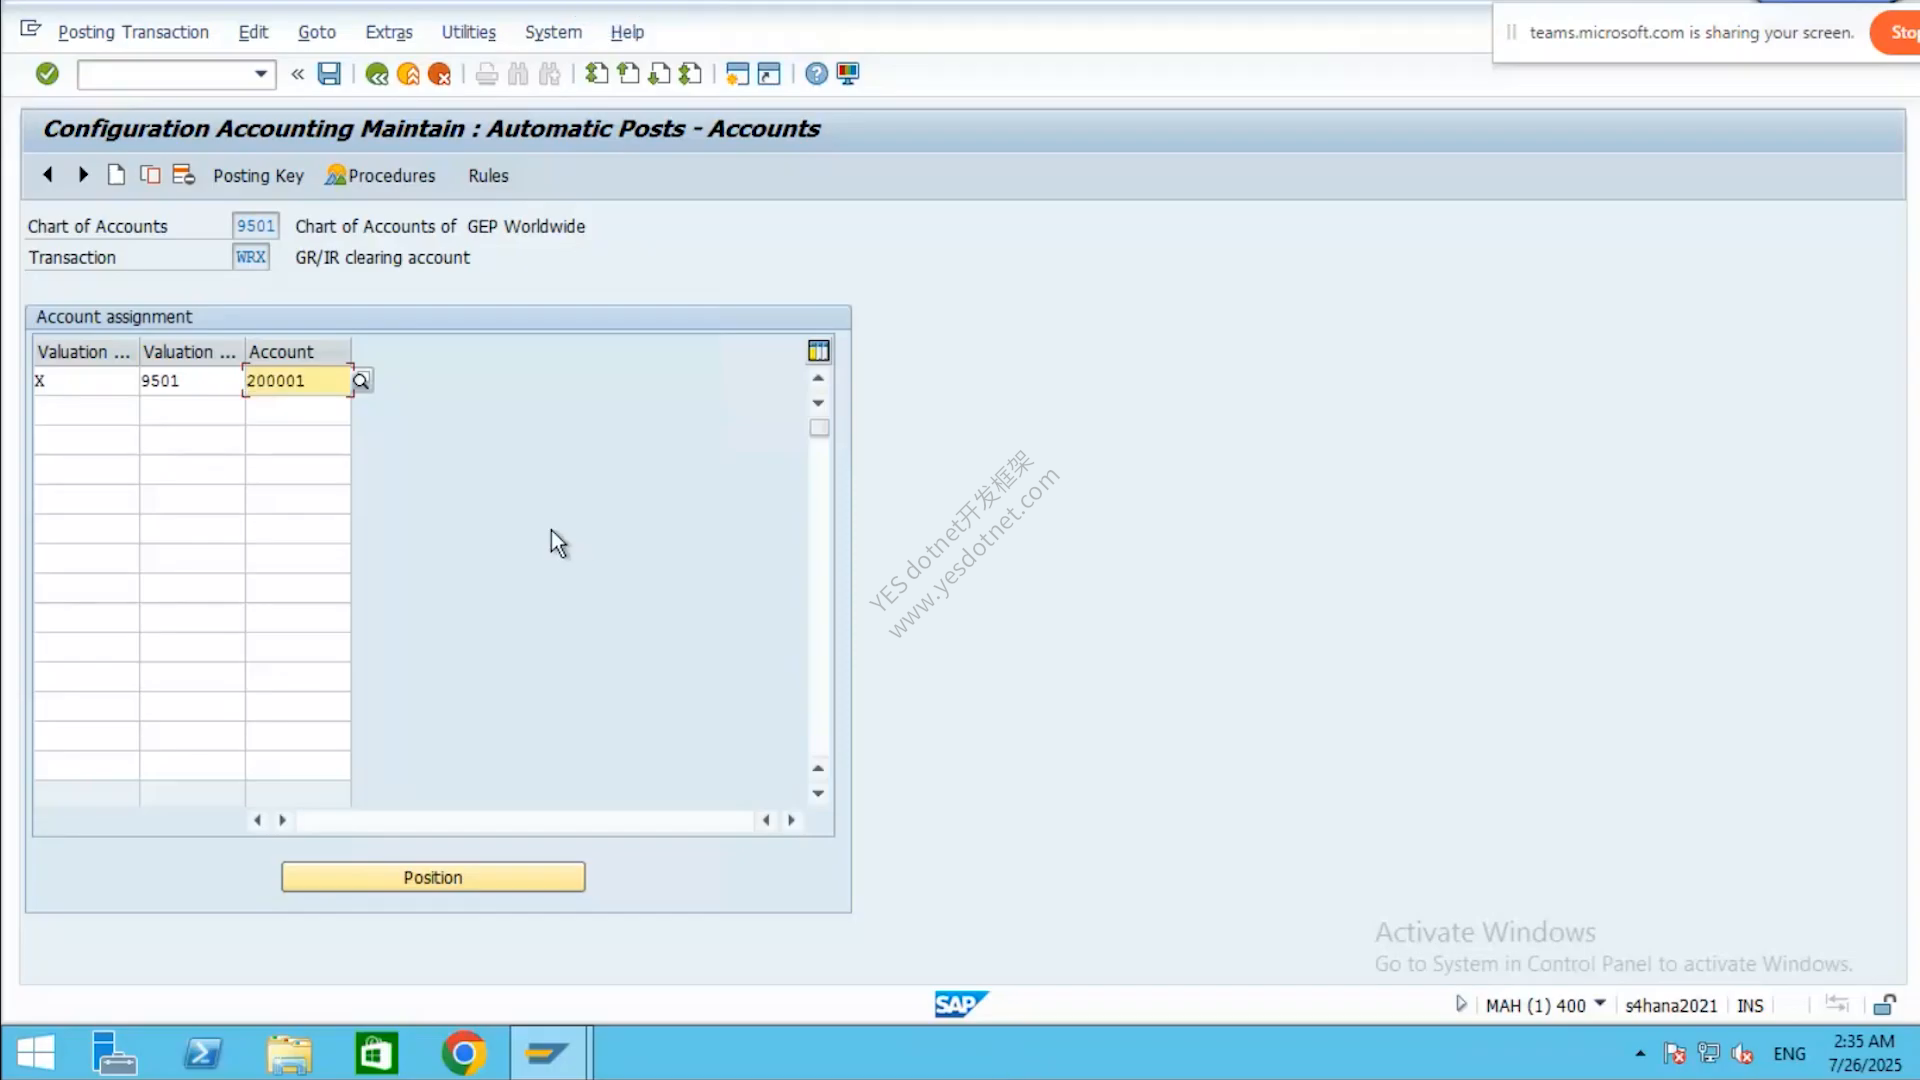Click the search help icon beside Account

point(361,380)
